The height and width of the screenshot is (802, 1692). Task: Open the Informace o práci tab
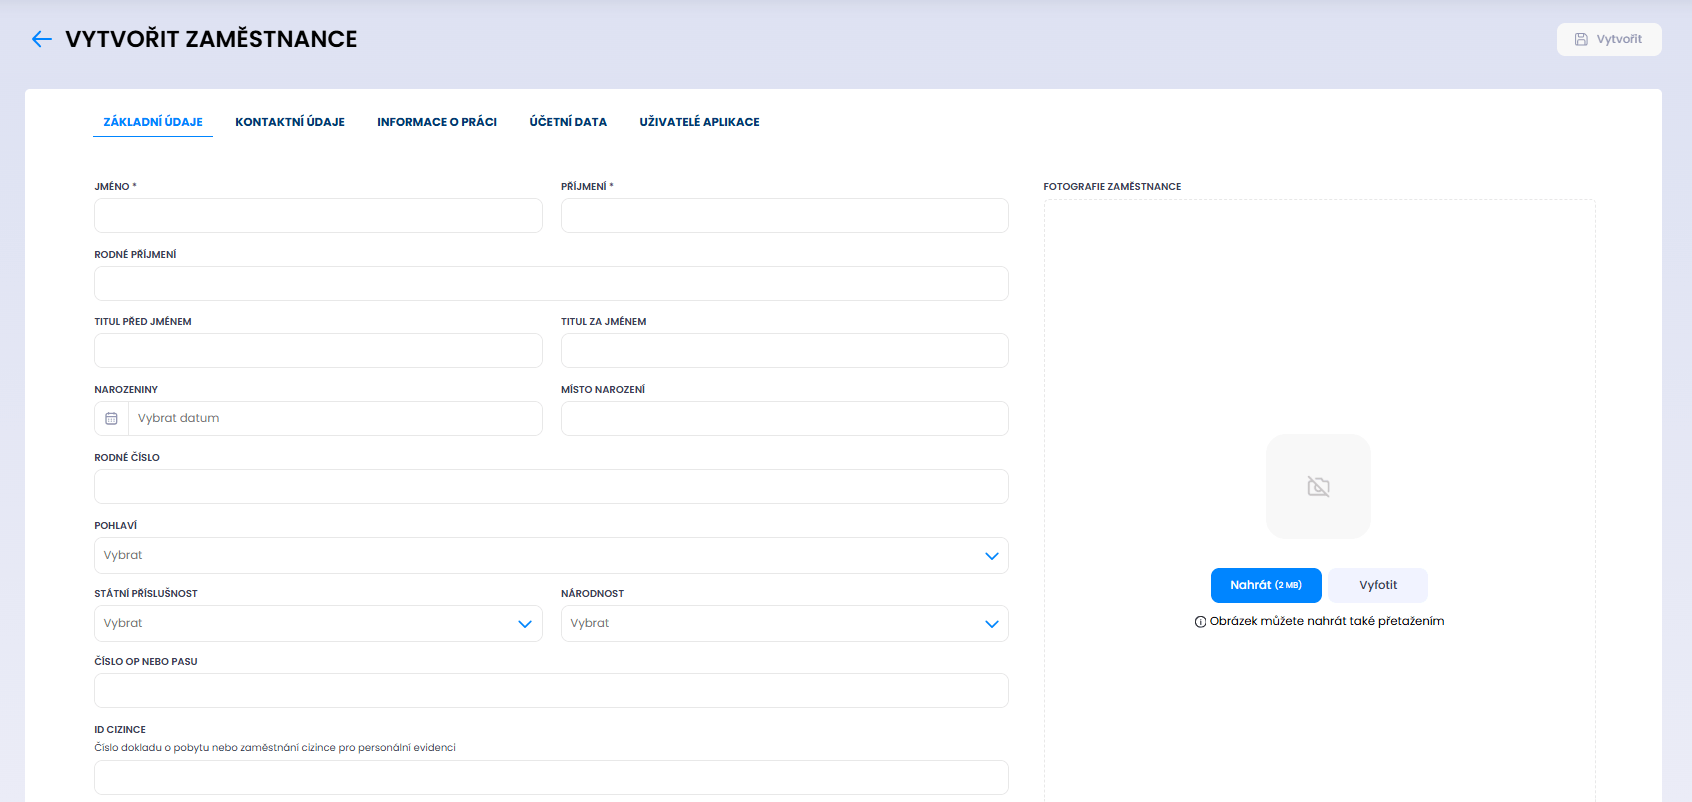(x=437, y=122)
